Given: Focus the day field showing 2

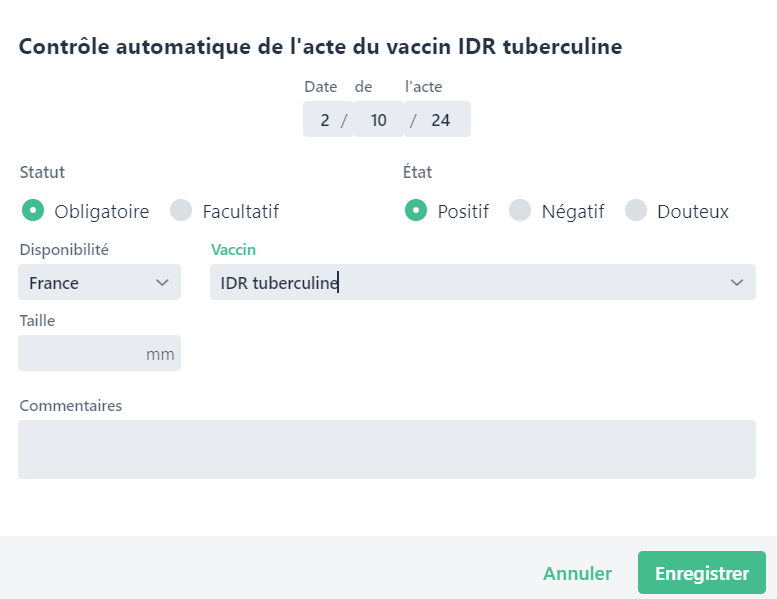Looking at the screenshot, I should coord(324,120).
